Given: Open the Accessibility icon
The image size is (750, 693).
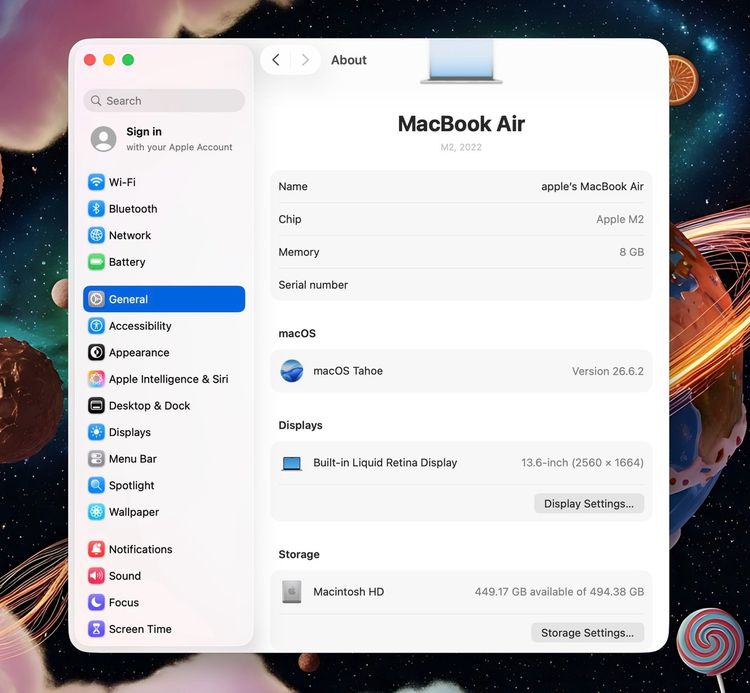Looking at the screenshot, I should click(x=96, y=326).
